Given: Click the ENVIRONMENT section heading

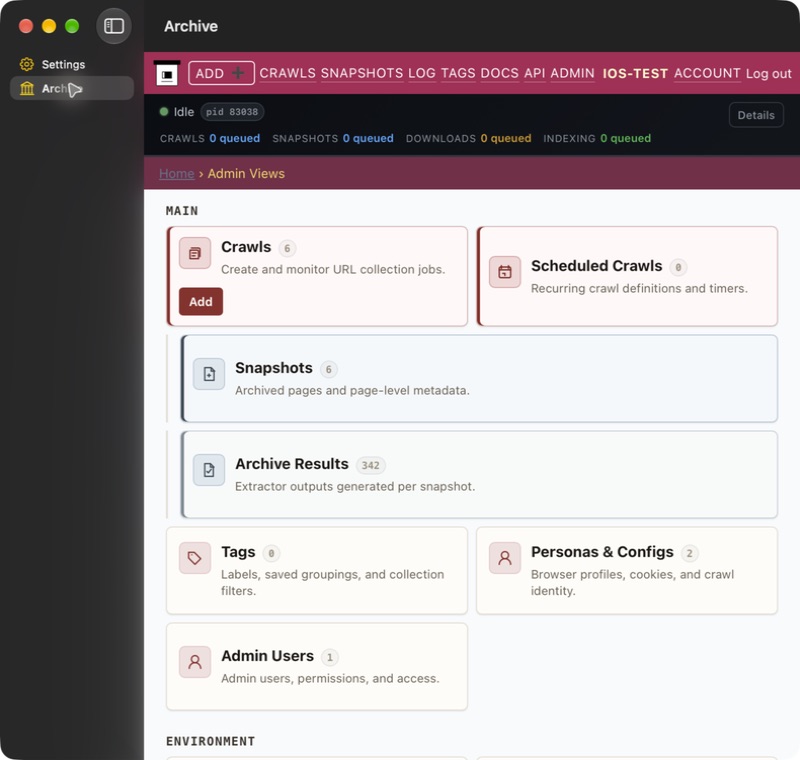Looking at the screenshot, I should 210,741.
